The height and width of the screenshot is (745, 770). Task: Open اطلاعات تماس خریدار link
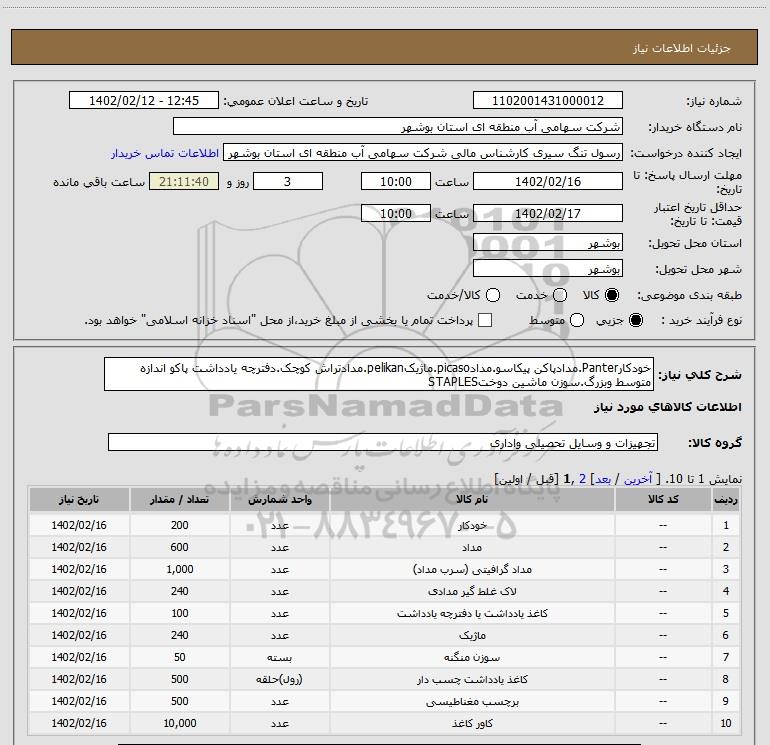click(x=165, y=153)
